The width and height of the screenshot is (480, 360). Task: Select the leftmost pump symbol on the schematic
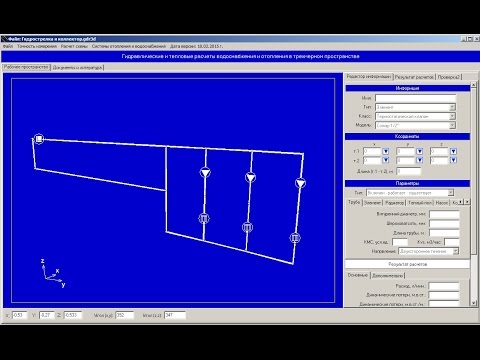click(205, 173)
